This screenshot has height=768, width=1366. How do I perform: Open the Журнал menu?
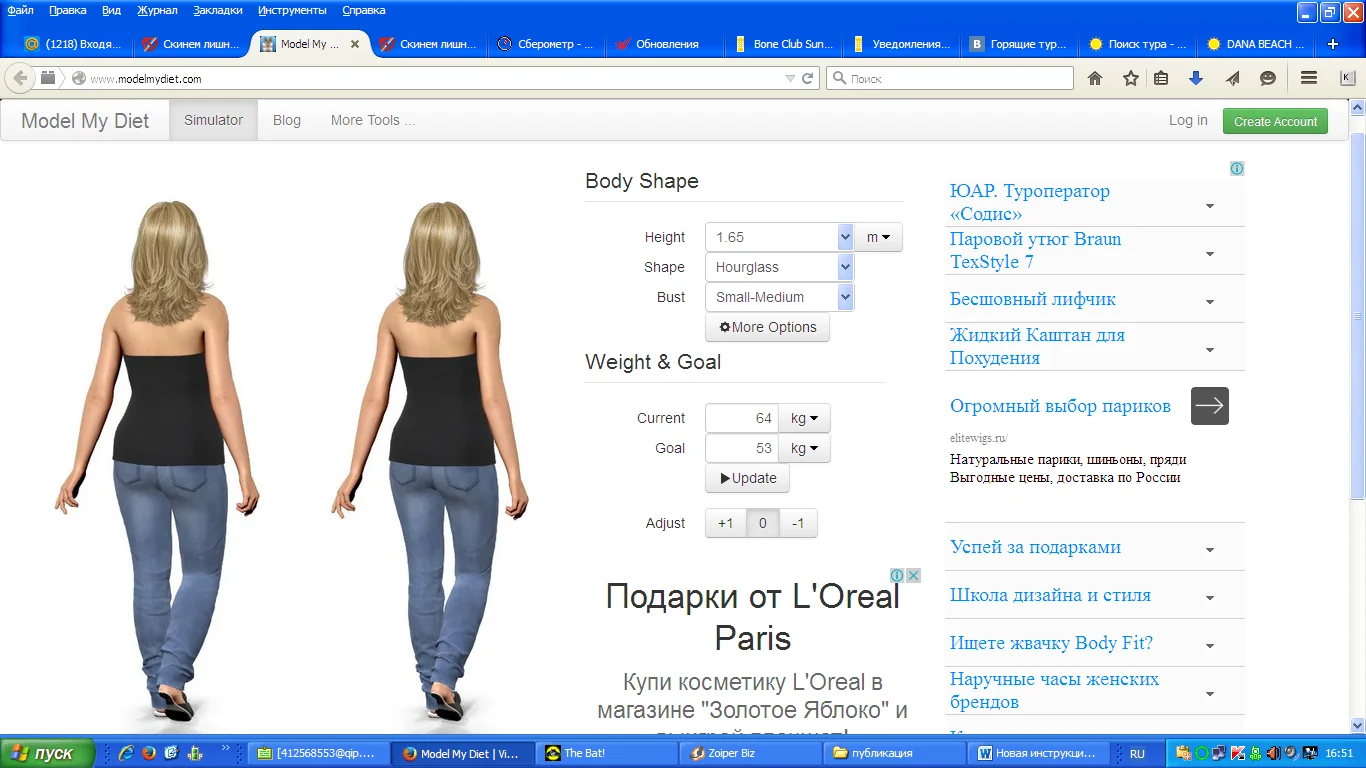pos(158,10)
